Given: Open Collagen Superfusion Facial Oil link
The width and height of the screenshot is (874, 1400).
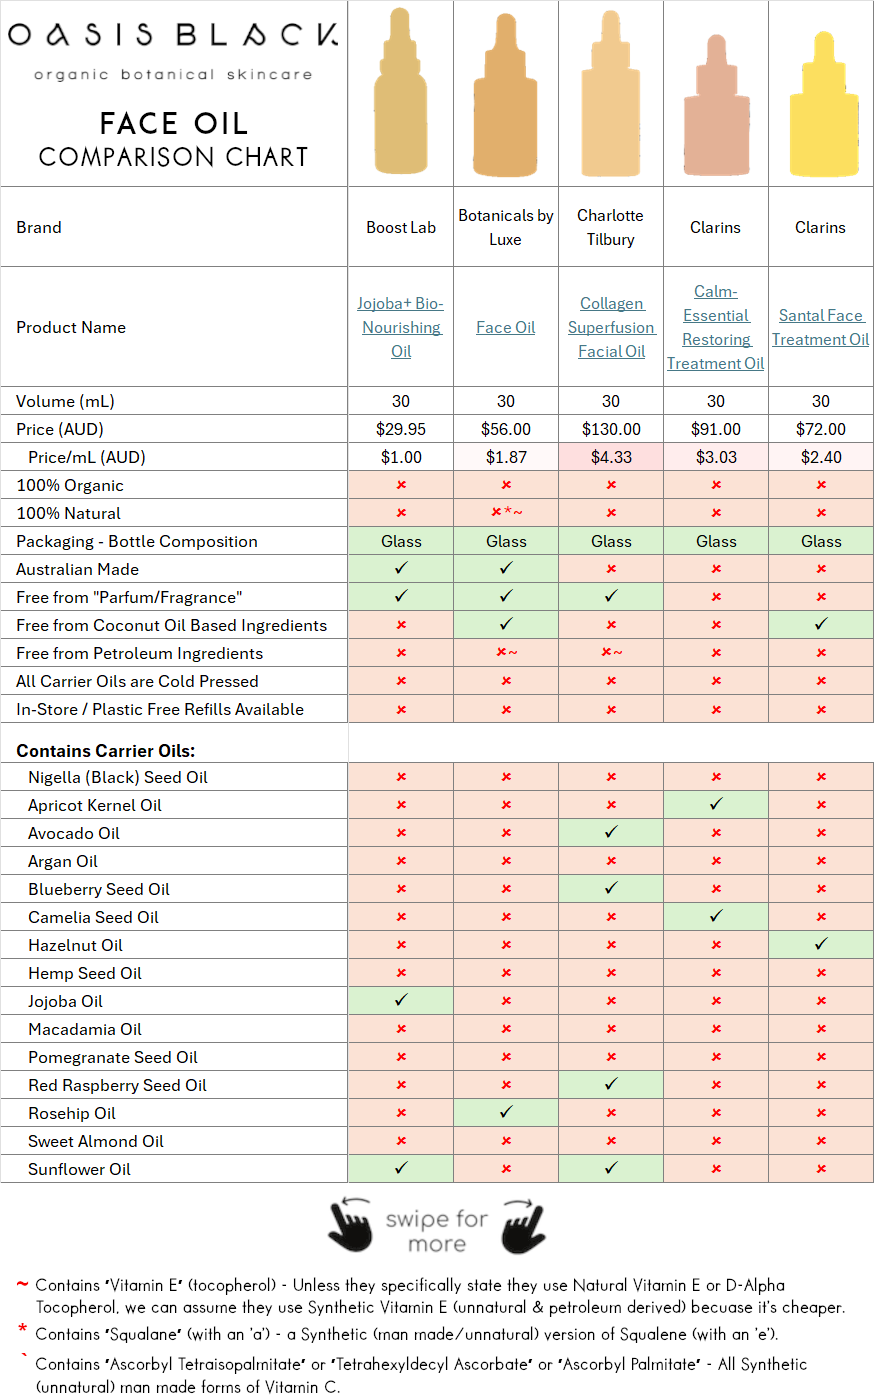Looking at the screenshot, I should [x=611, y=327].
